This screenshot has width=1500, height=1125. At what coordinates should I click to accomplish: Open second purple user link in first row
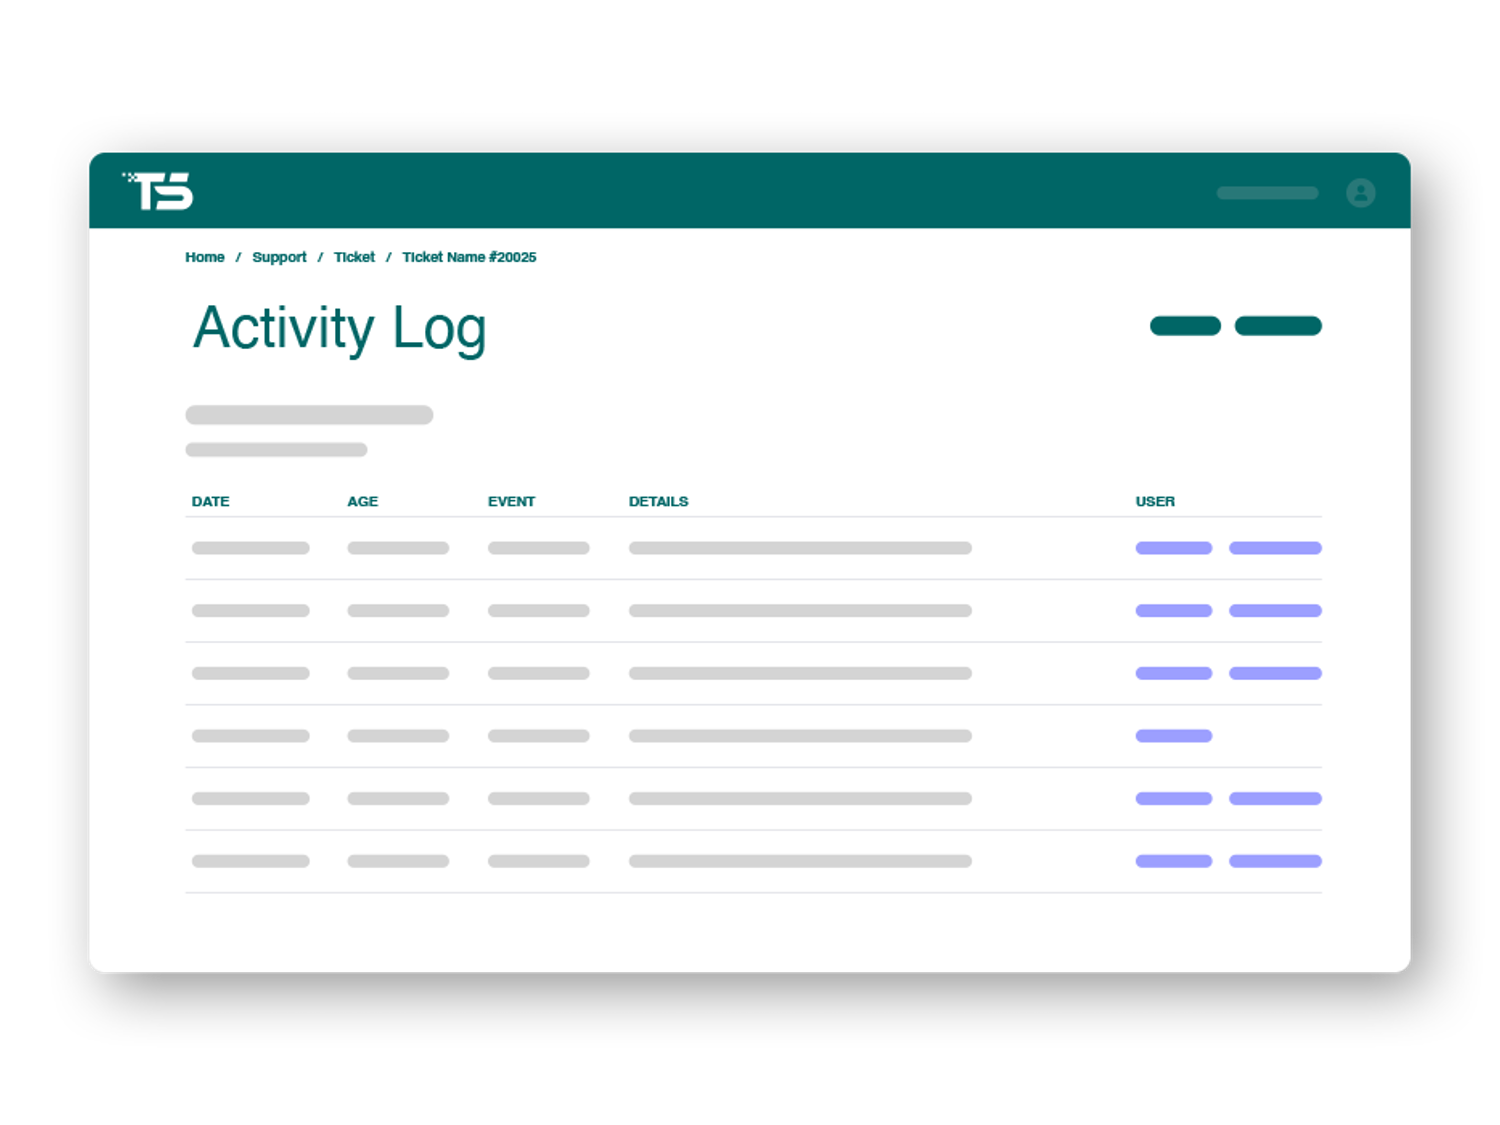pyautogui.click(x=1274, y=548)
